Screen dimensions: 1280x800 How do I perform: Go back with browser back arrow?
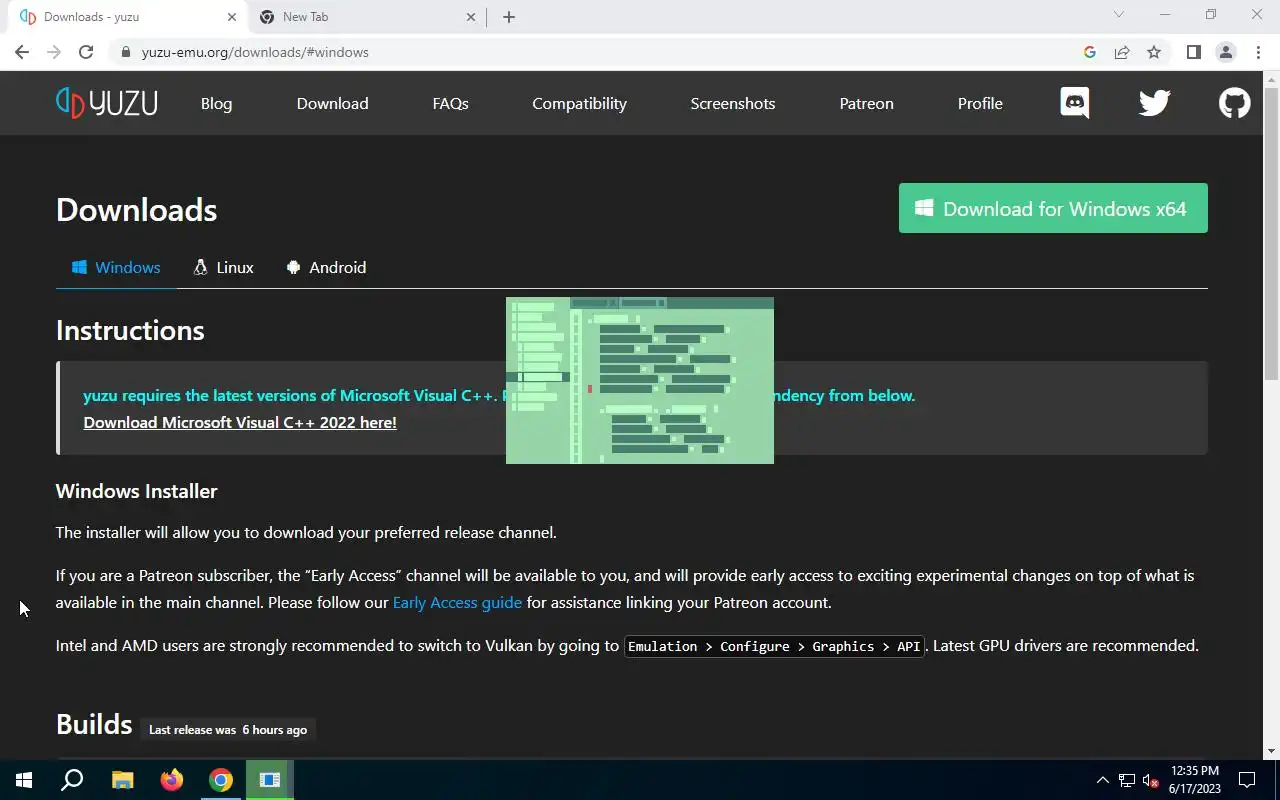[x=22, y=52]
